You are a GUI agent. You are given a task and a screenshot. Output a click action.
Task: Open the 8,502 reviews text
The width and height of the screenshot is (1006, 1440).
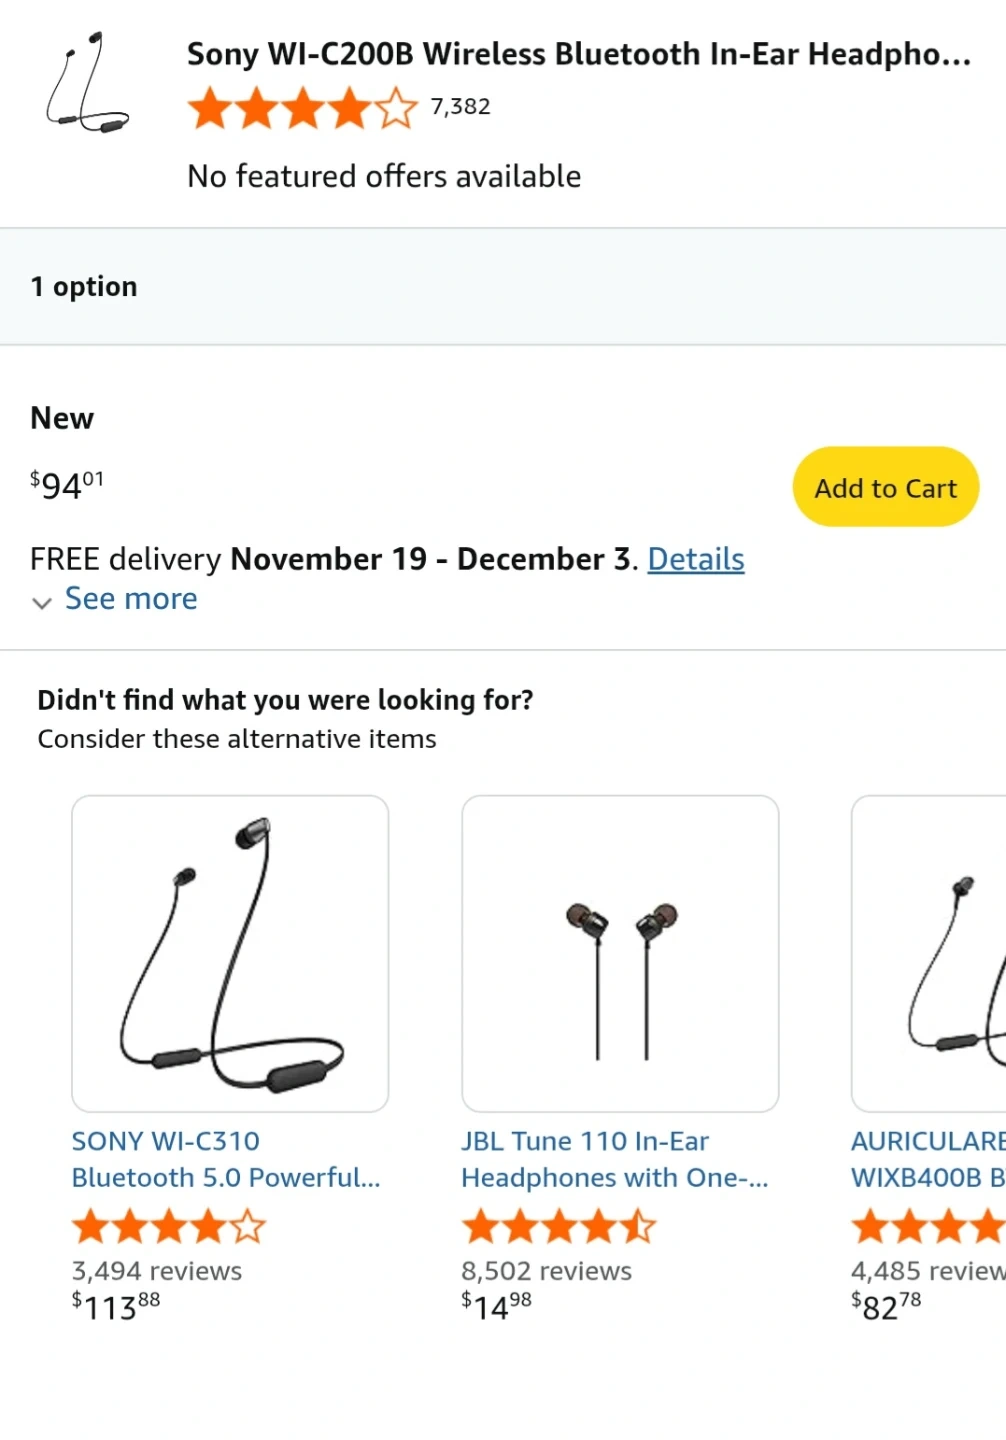click(x=546, y=1271)
